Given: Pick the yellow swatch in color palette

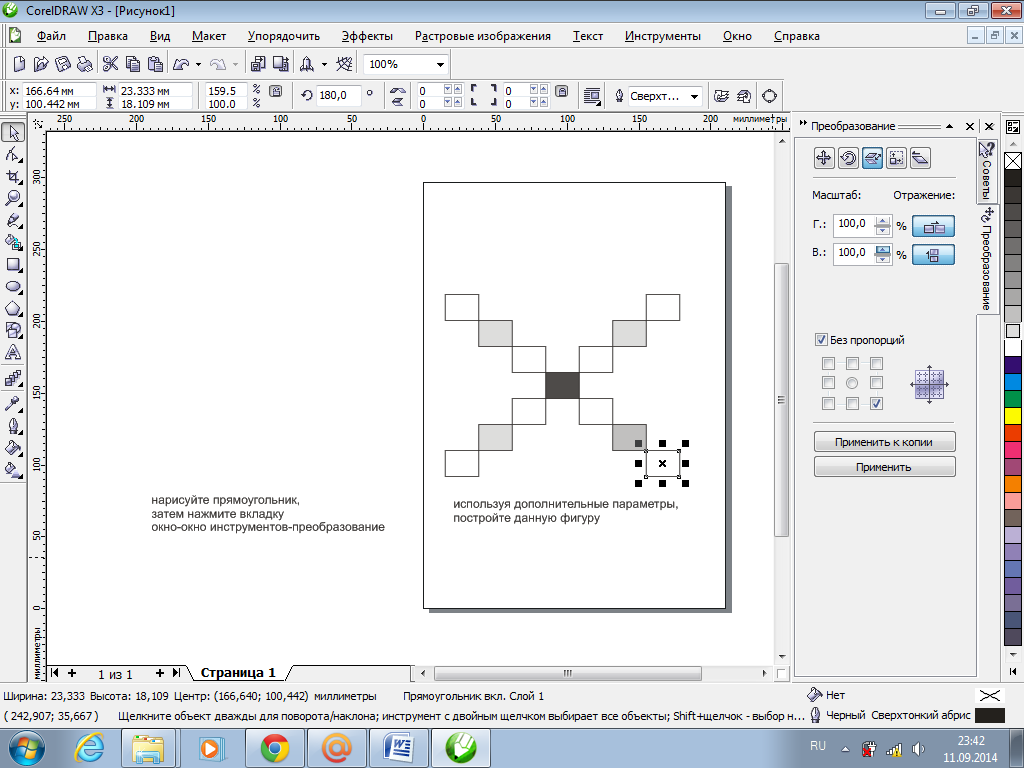Looking at the screenshot, I should [x=1013, y=415].
